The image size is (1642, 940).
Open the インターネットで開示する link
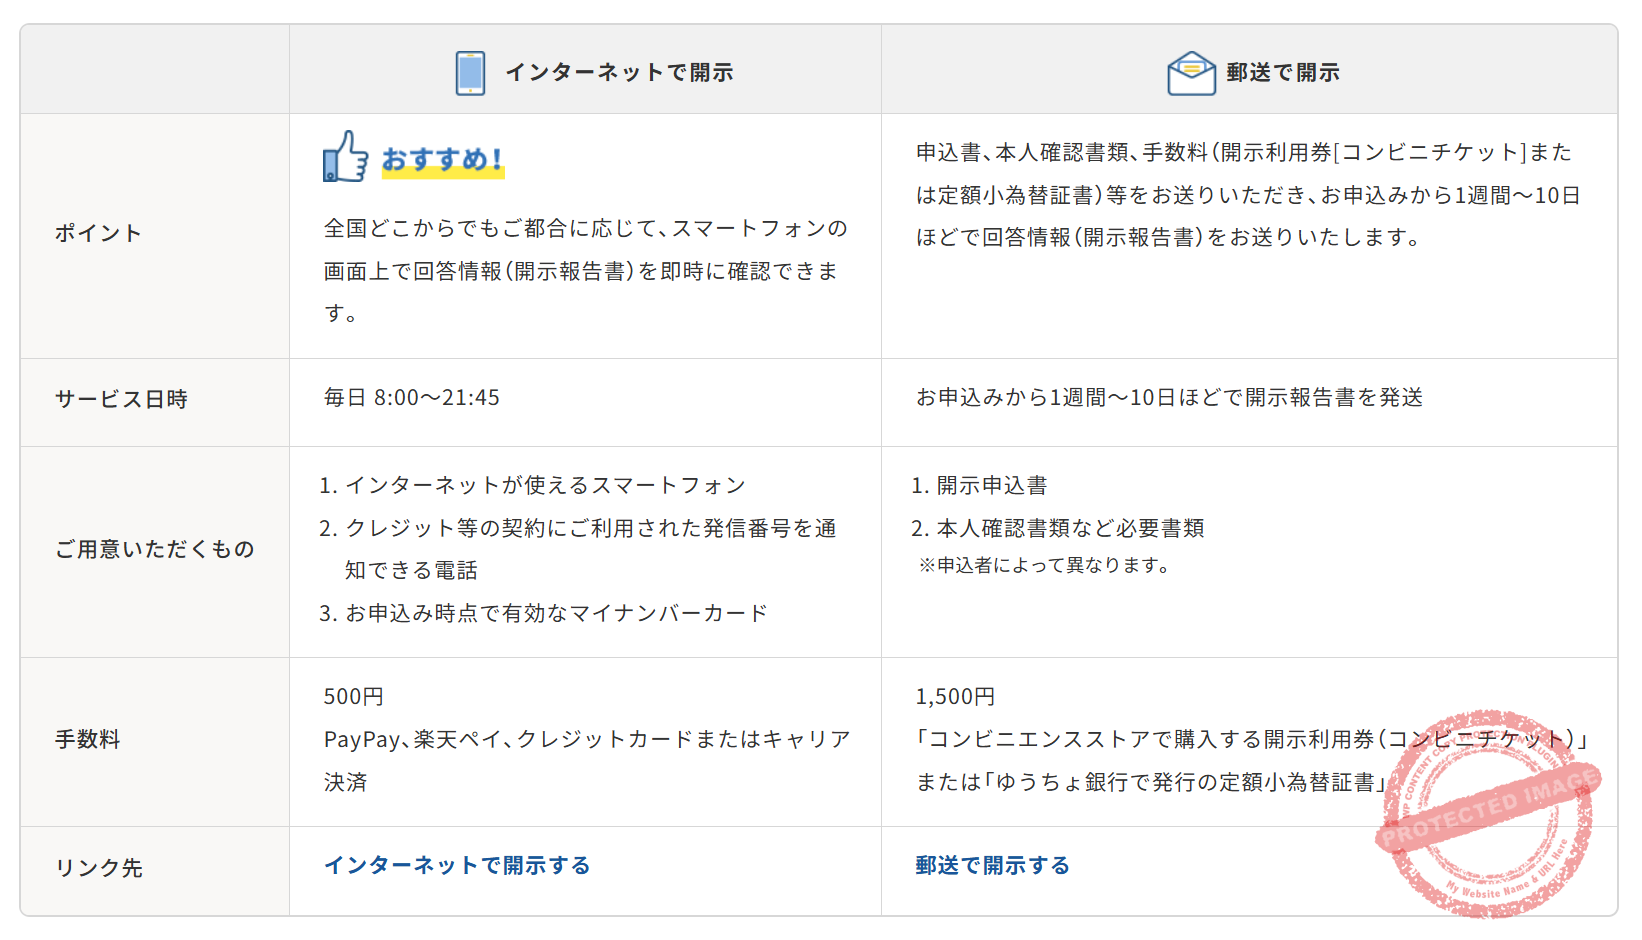[x=457, y=866]
